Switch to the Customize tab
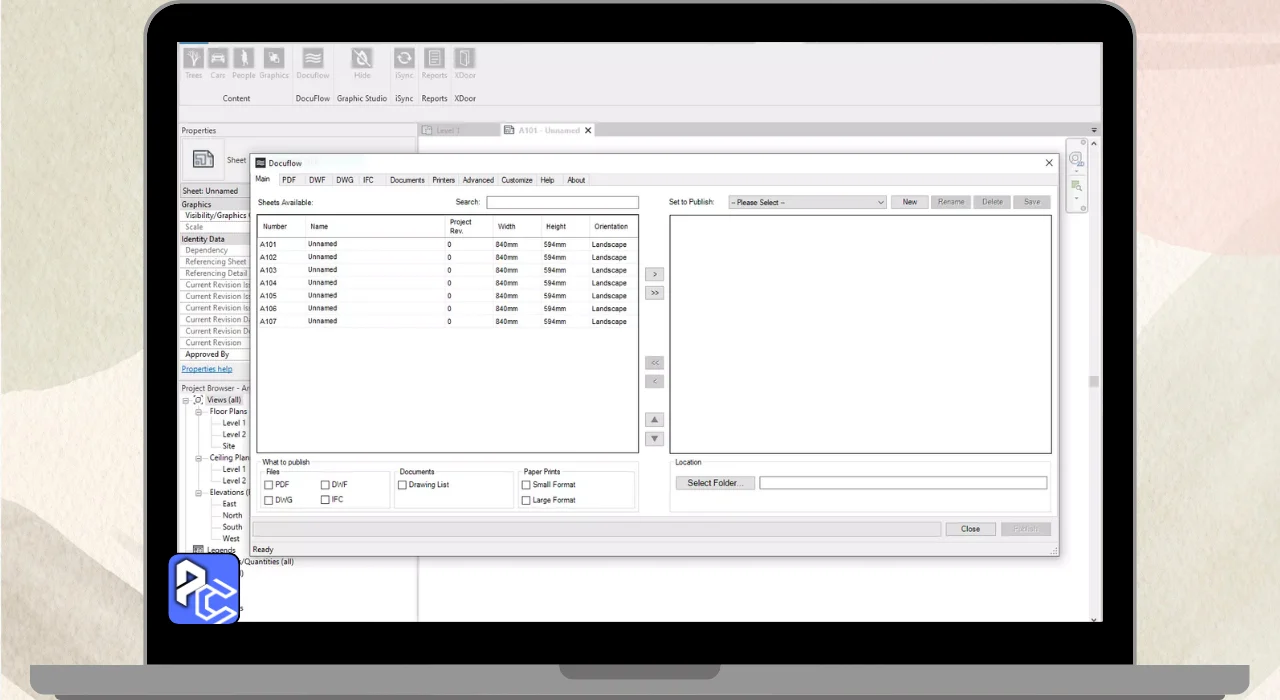Image resolution: width=1280 pixels, height=700 pixels. 517,180
